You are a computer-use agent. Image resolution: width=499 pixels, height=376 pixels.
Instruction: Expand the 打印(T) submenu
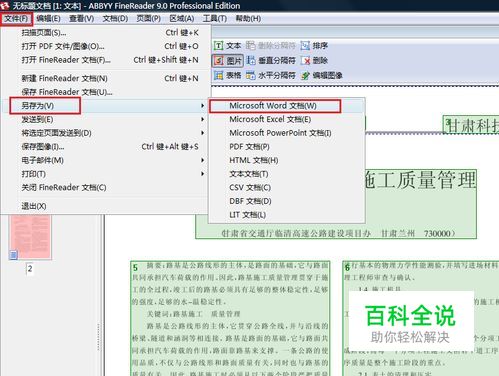[106, 174]
